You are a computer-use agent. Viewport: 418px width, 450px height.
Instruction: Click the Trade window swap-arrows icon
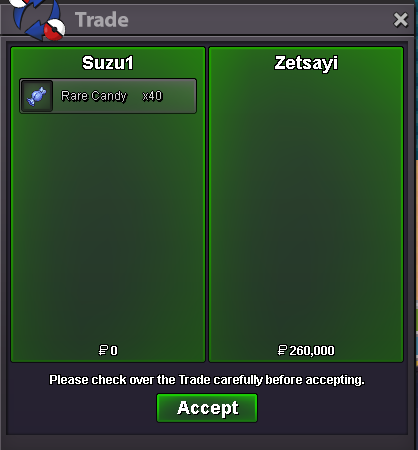(37, 19)
